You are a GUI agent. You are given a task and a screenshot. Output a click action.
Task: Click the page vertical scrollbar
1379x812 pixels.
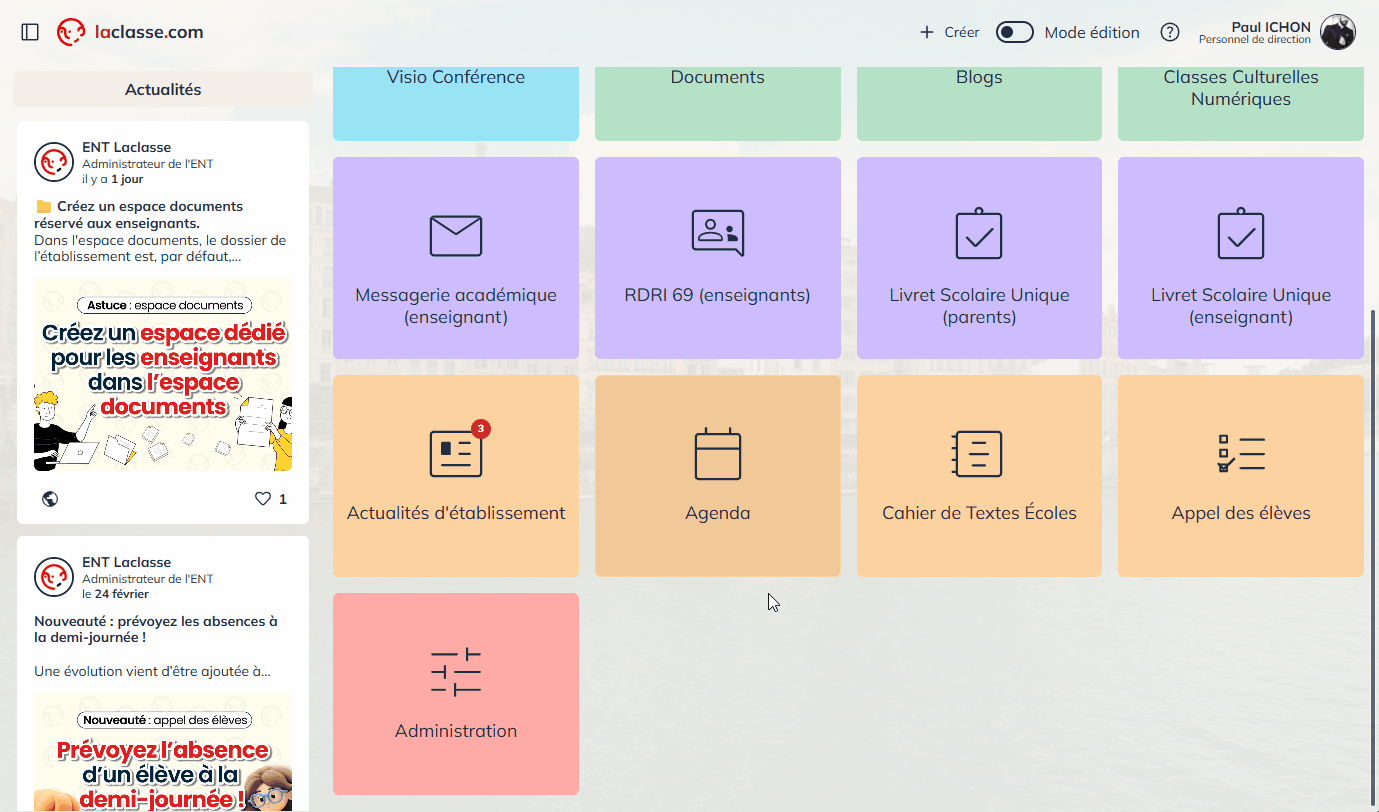(x=1373, y=500)
